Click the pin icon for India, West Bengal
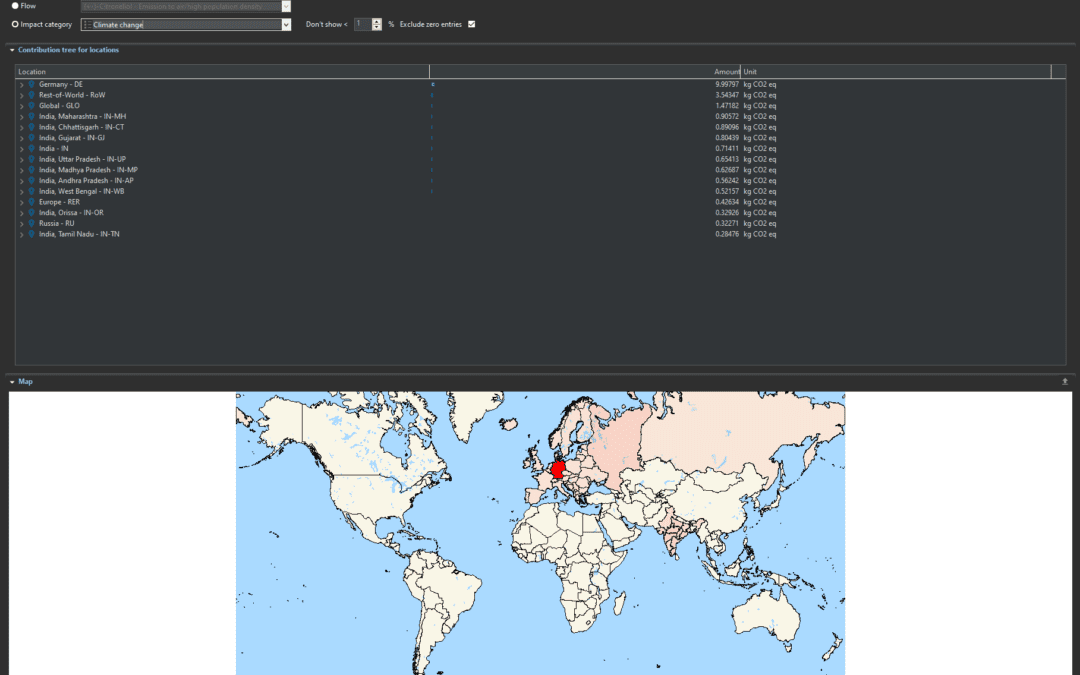 coord(31,191)
